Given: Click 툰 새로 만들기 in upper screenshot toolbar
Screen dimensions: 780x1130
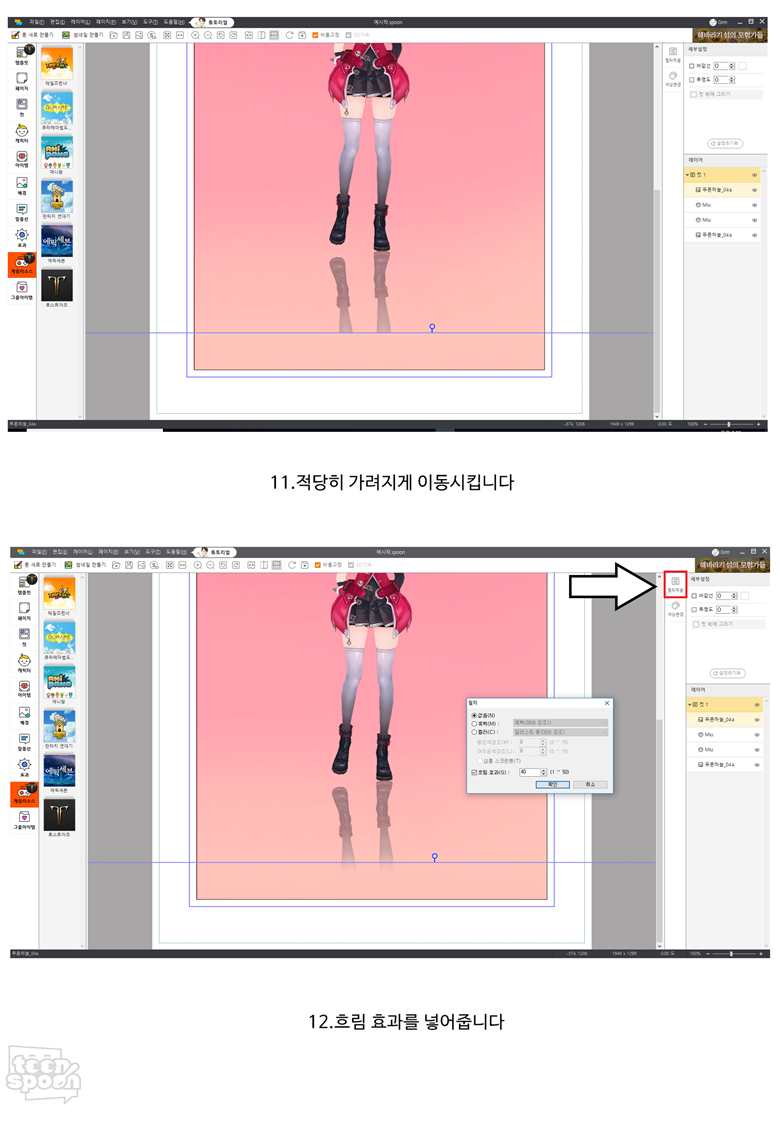Looking at the screenshot, I should (32, 35).
